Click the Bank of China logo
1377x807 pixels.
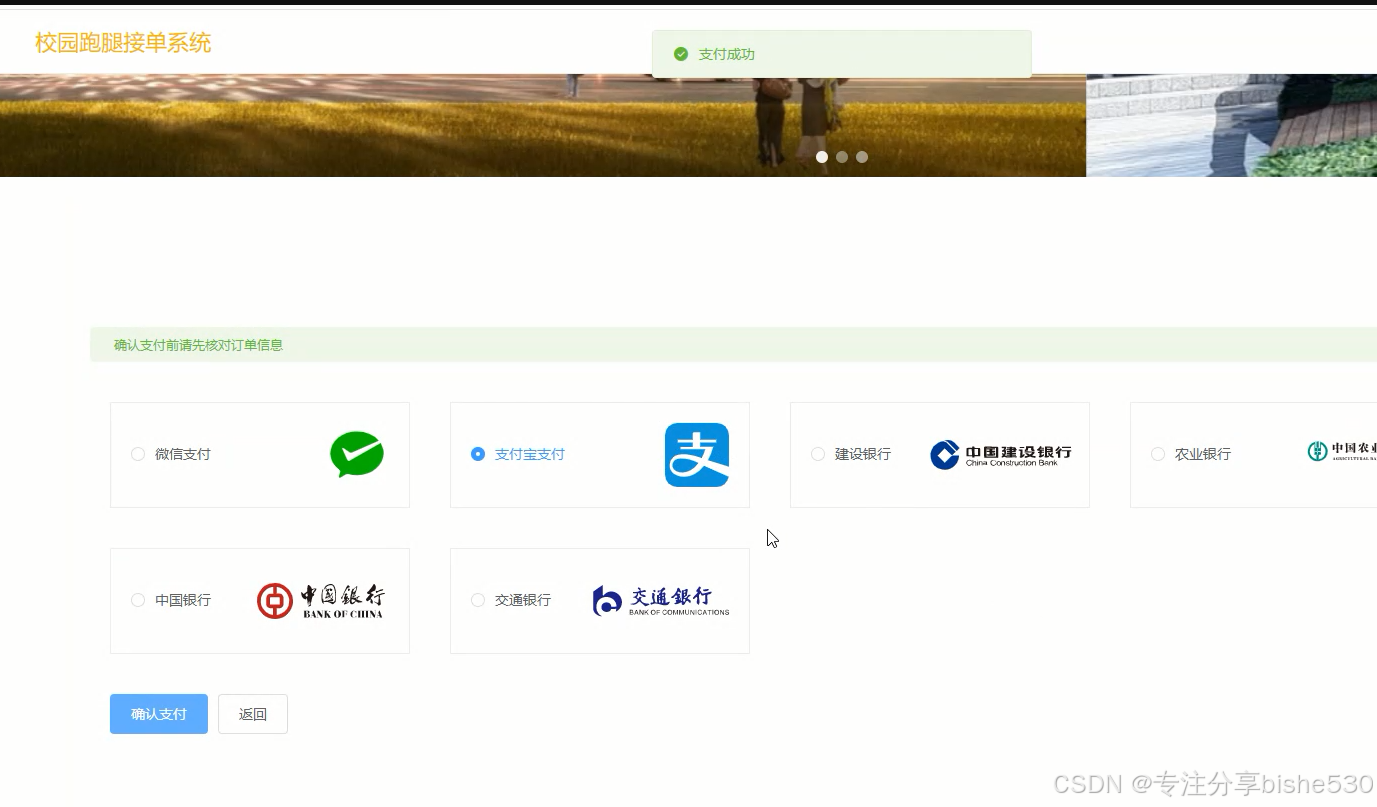pos(320,601)
